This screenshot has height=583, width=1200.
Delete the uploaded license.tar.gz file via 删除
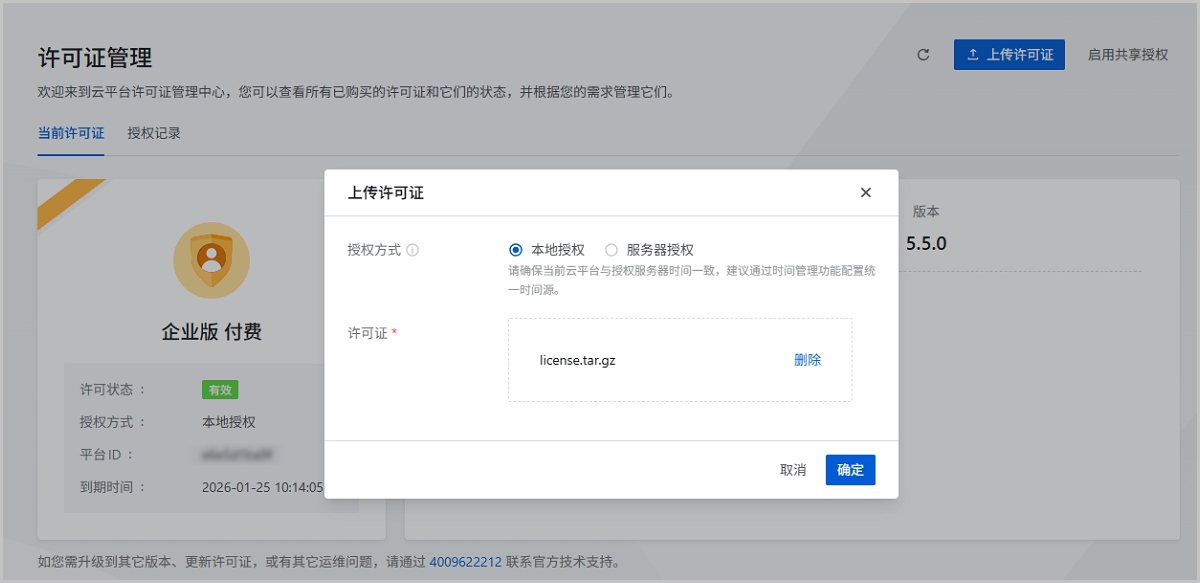[807, 360]
